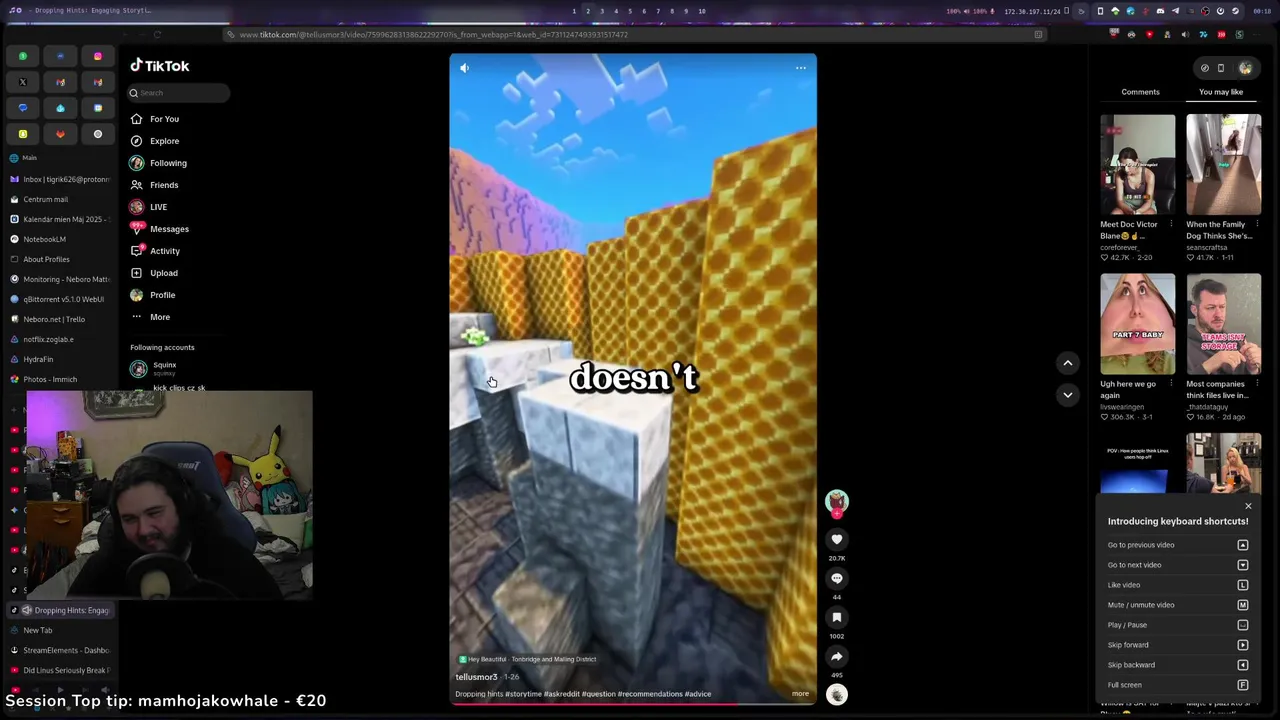Like the video with the heart icon

(x=837, y=540)
